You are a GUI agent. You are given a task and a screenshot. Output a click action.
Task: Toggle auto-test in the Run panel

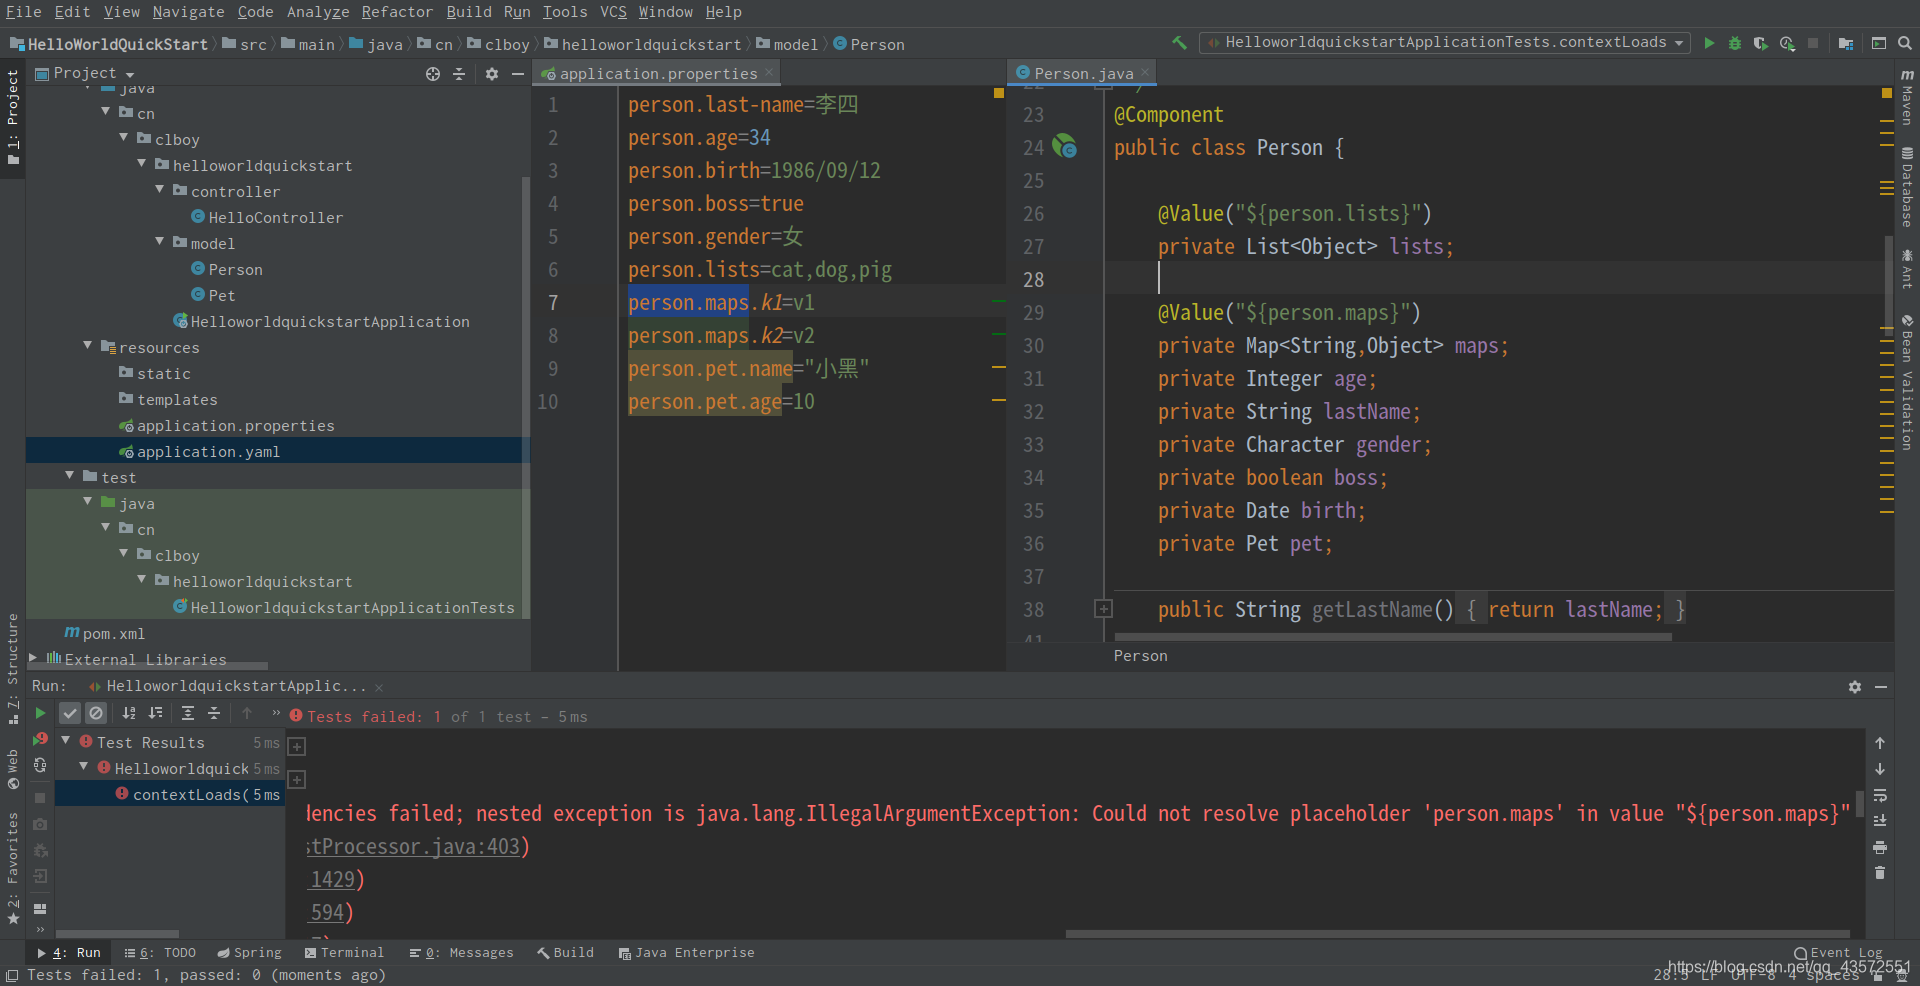[x=40, y=765]
